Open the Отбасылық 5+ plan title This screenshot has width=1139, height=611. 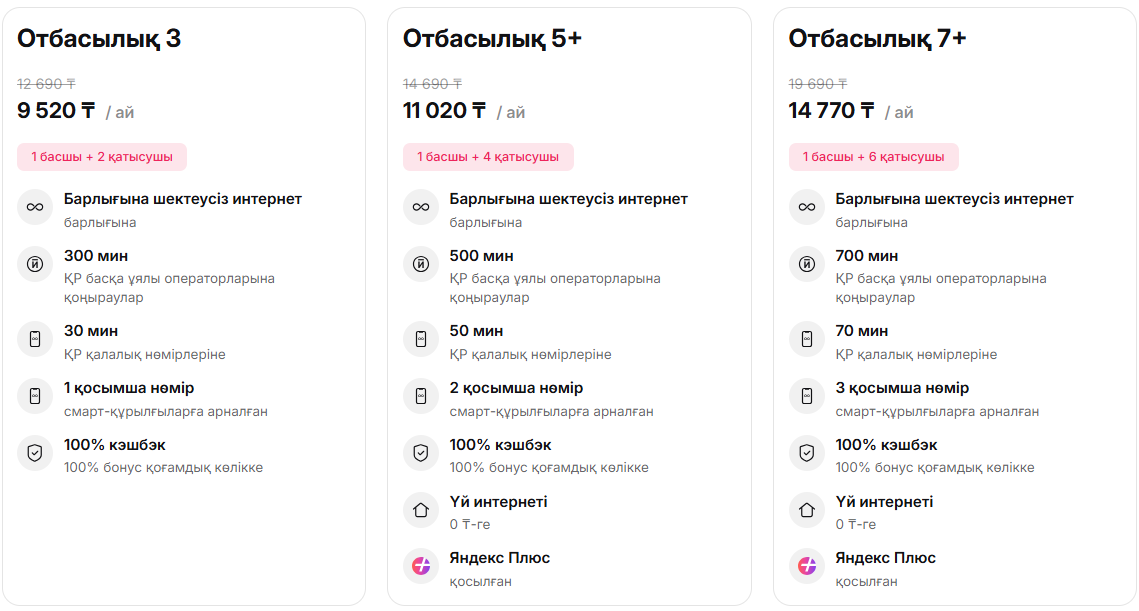492,39
